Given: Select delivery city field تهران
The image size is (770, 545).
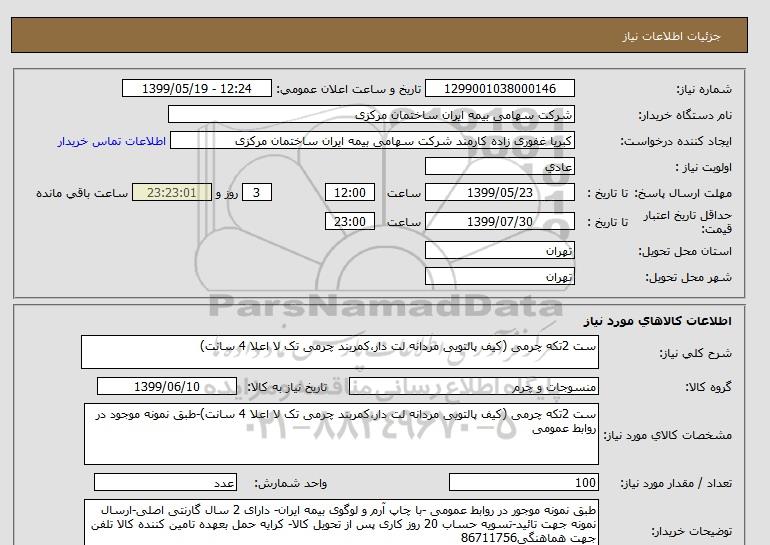Looking at the screenshot, I should (x=500, y=276).
